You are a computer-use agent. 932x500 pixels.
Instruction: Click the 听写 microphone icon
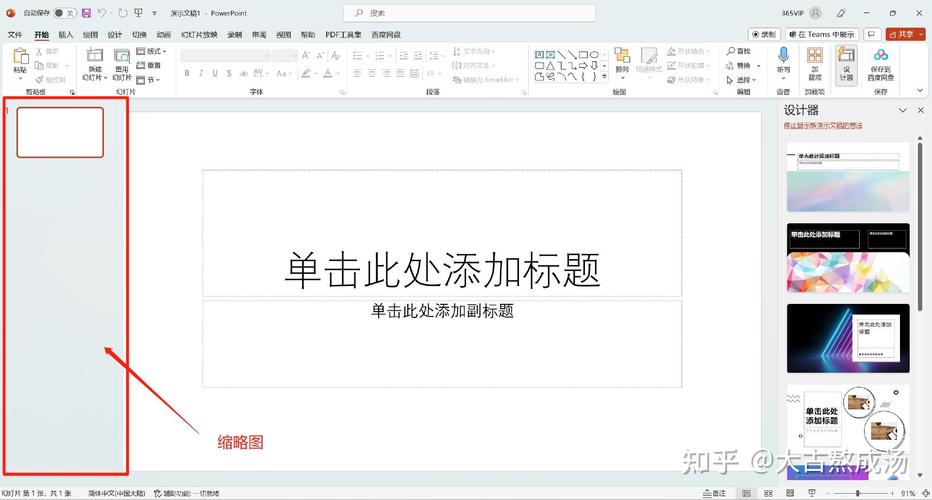[783, 55]
